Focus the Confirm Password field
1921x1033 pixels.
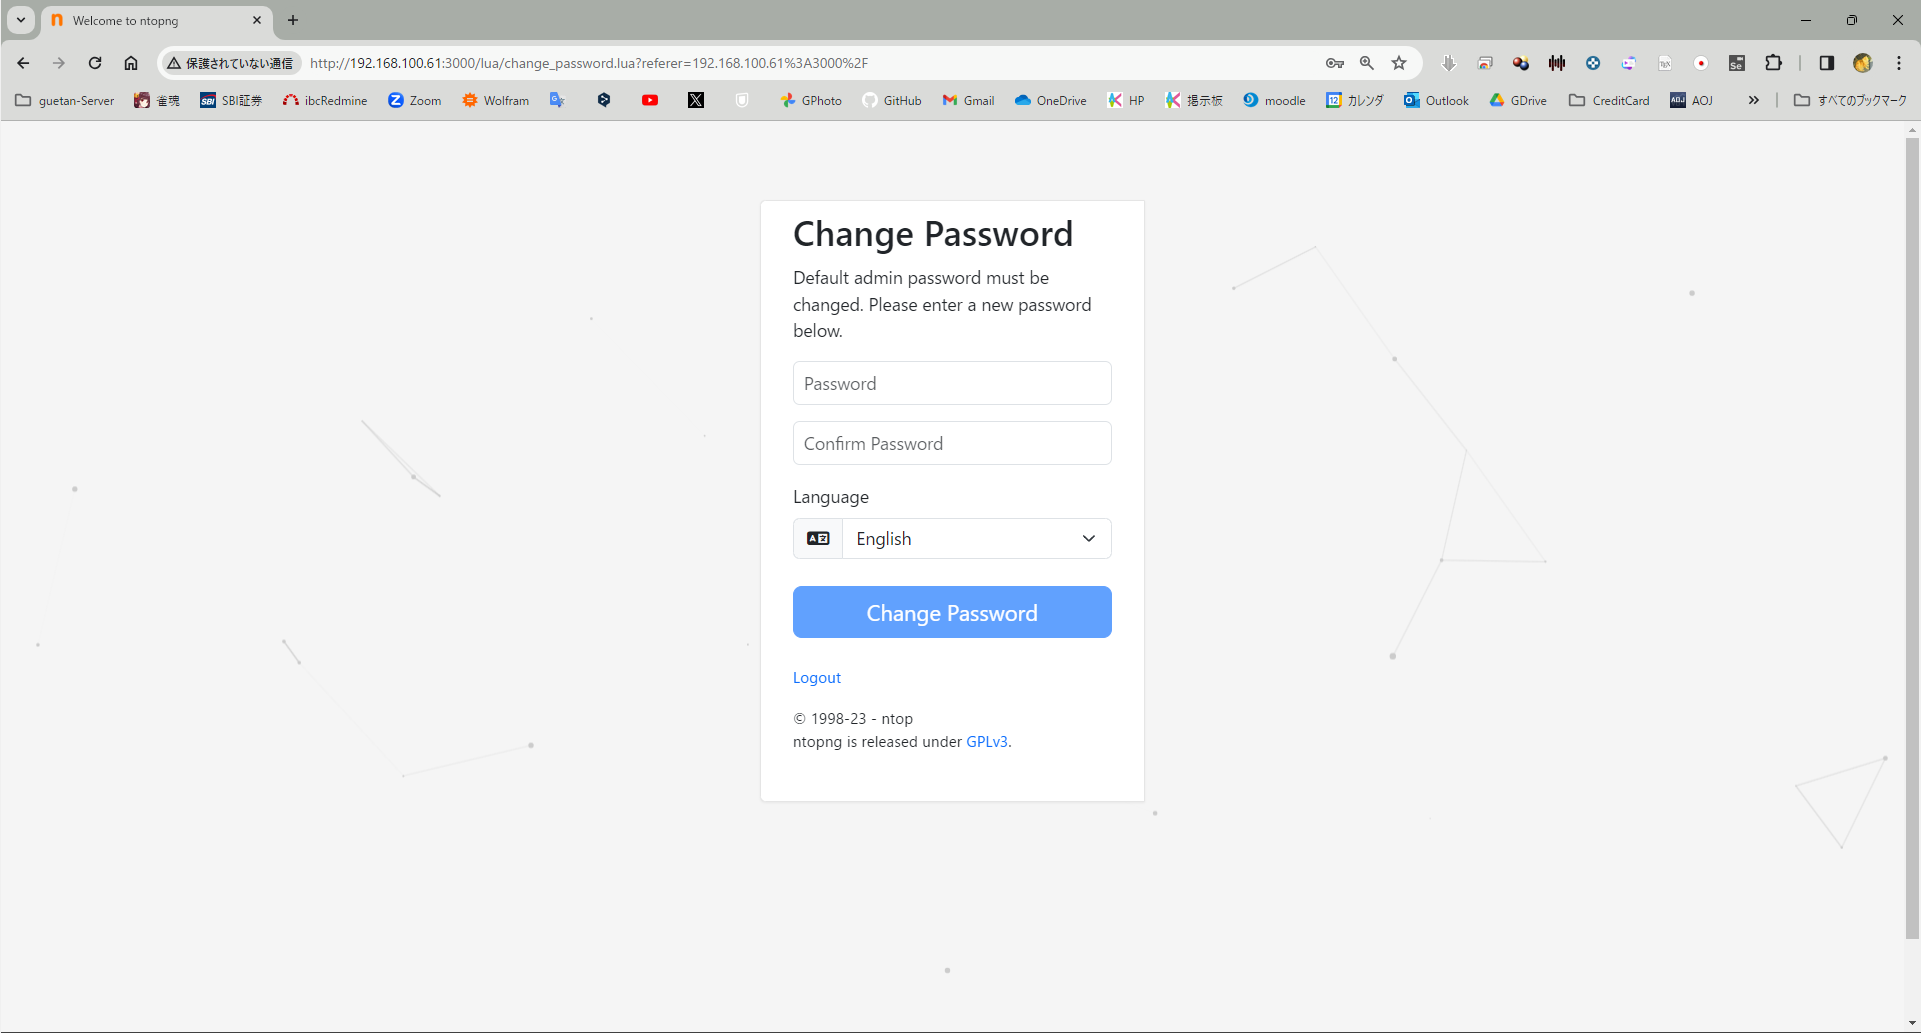tap(952, 443)
